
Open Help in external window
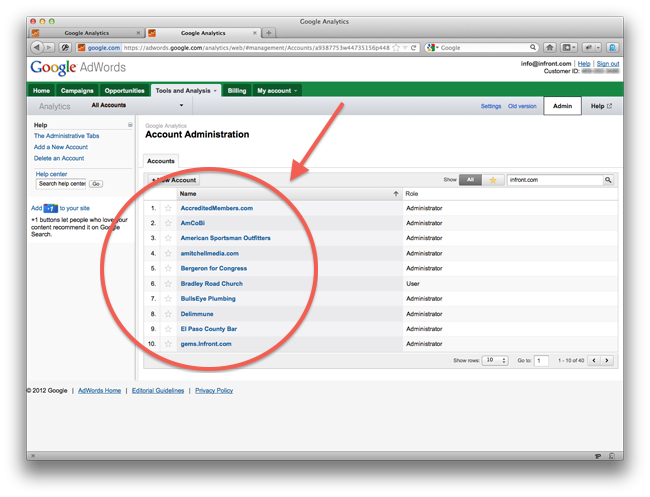pos(601,106)
